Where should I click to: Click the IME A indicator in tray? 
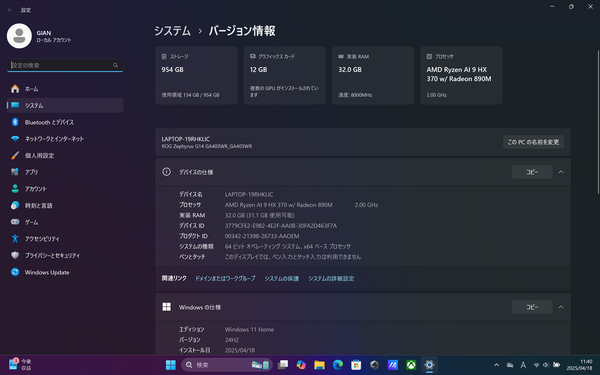pos(523,365)
